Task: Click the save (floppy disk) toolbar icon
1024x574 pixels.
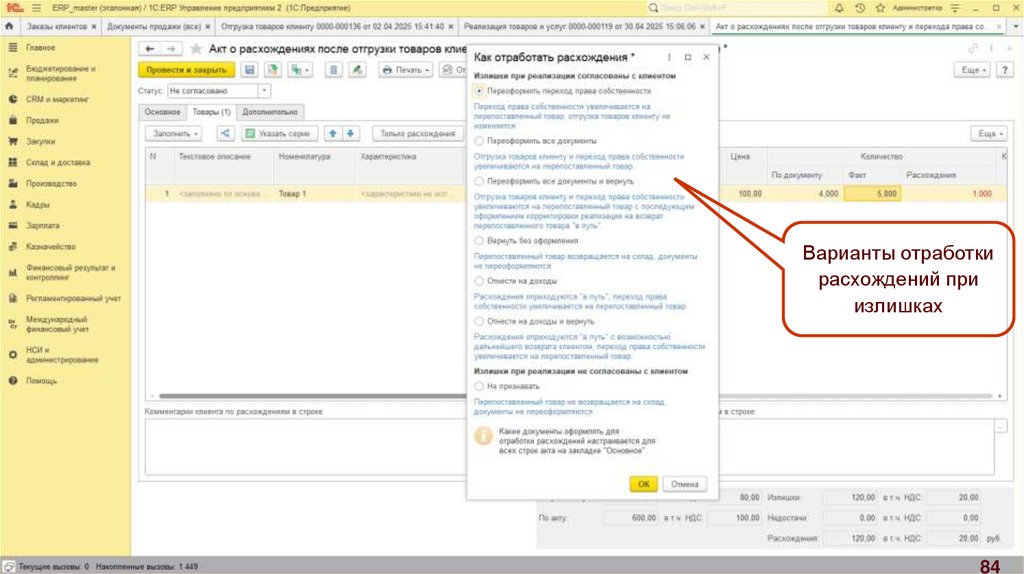Action: 250,70
